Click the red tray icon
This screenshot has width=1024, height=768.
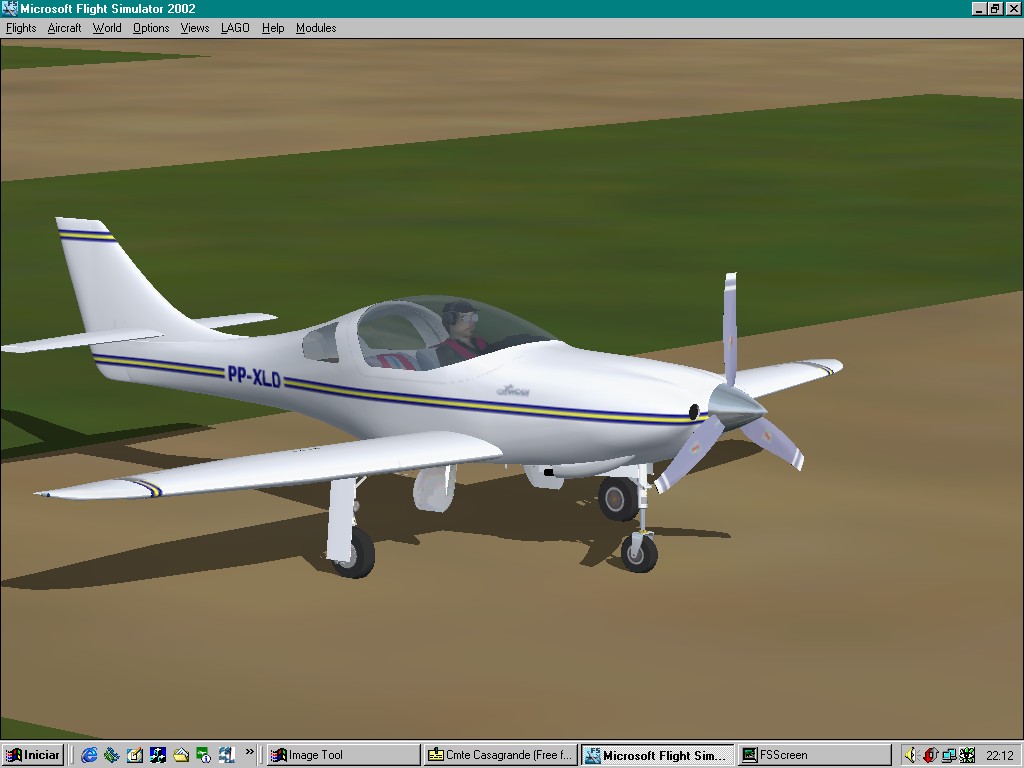coord(930,755)
